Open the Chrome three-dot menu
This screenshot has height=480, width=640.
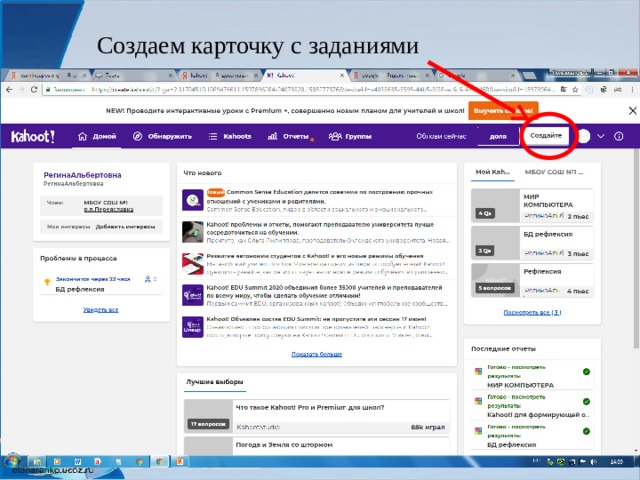[632, 89]
